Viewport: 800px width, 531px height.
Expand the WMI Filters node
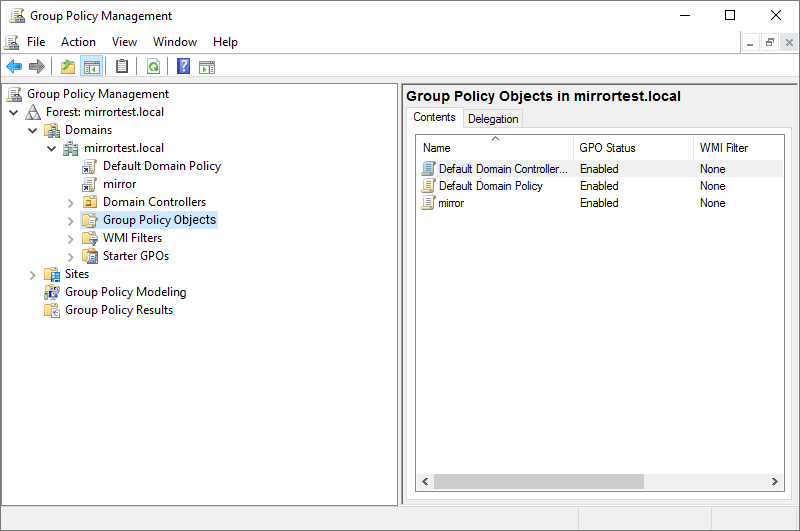click(x=70, y=239)
